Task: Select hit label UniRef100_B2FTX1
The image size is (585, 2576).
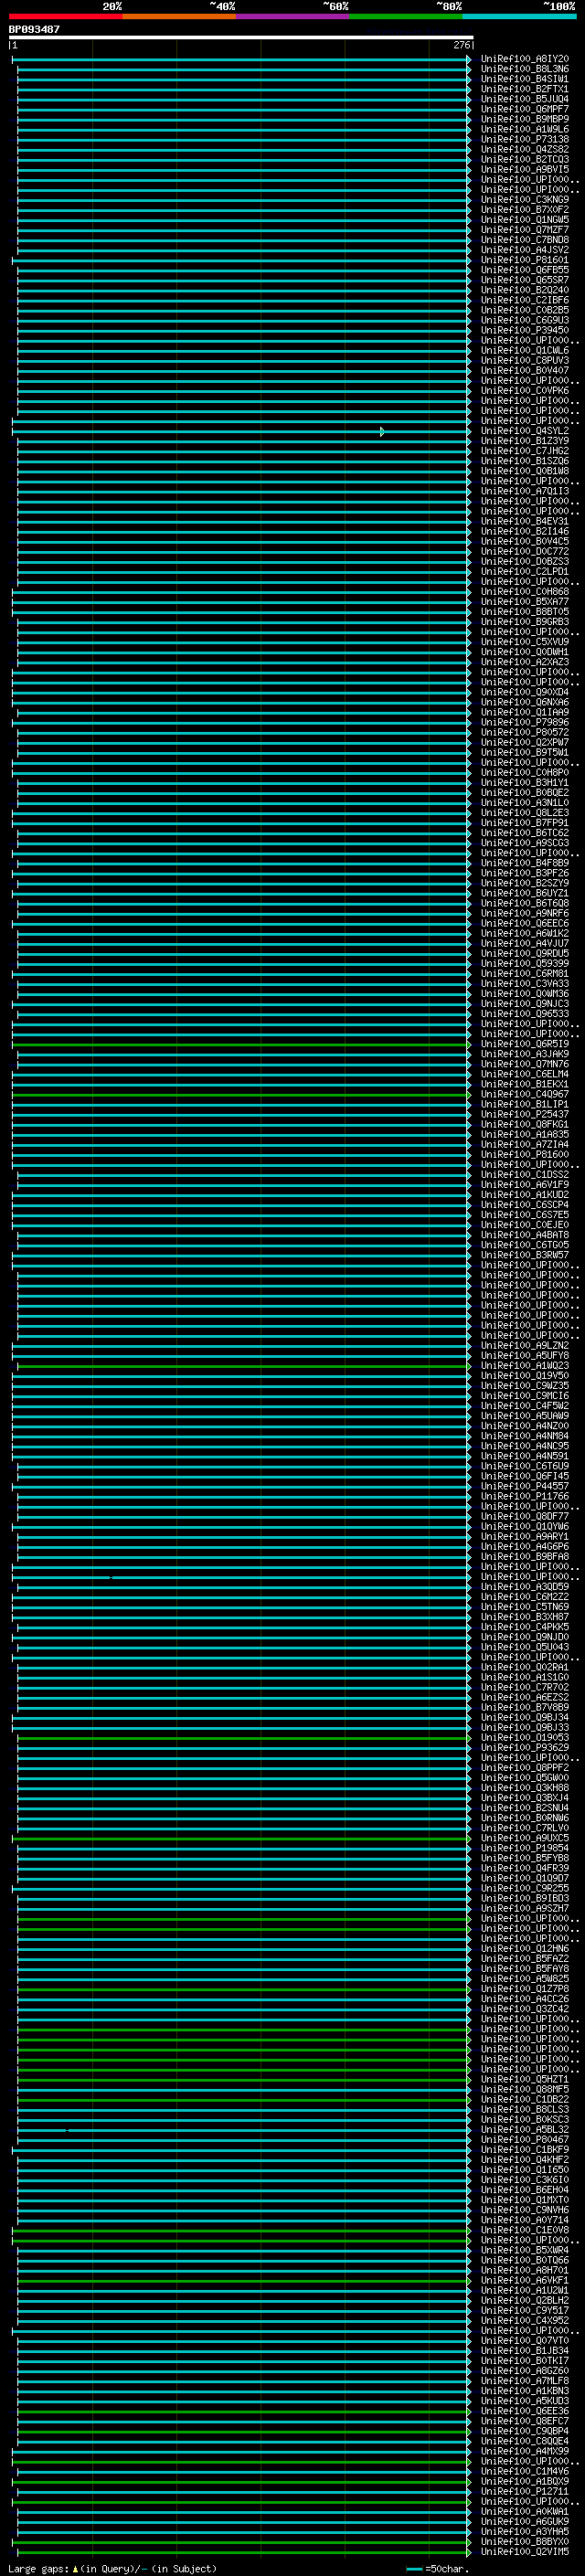Action: click(525, 89)
